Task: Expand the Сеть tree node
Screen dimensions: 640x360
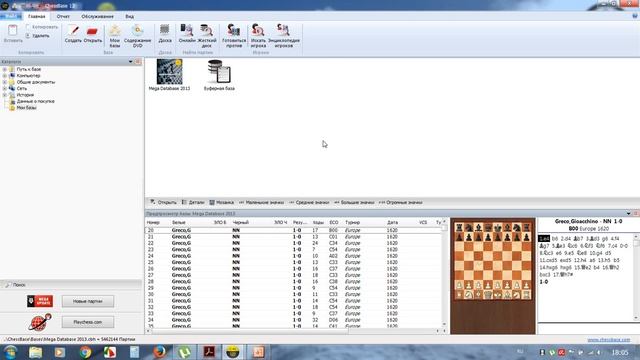Action: tap(4, 89)
